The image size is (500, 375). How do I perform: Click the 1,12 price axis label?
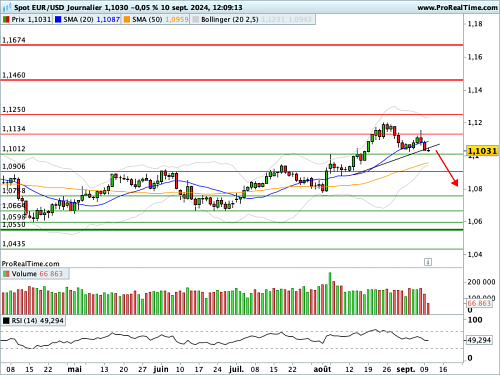(x=475, y=123)
